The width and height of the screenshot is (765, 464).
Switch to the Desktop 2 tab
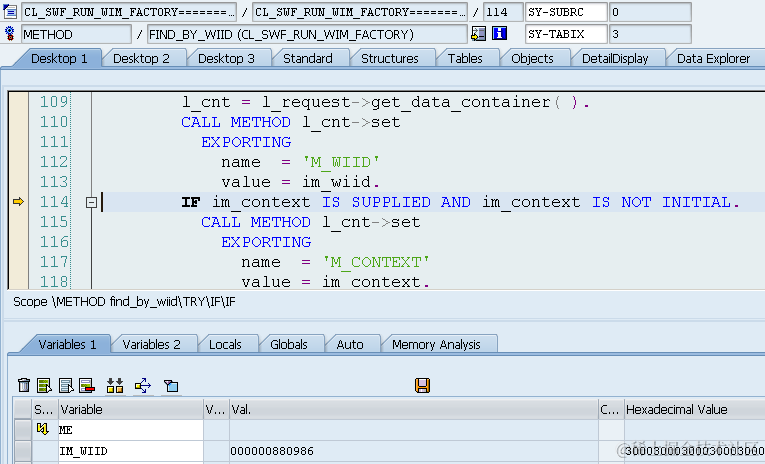pyautogui.click(x=141, y=59)
